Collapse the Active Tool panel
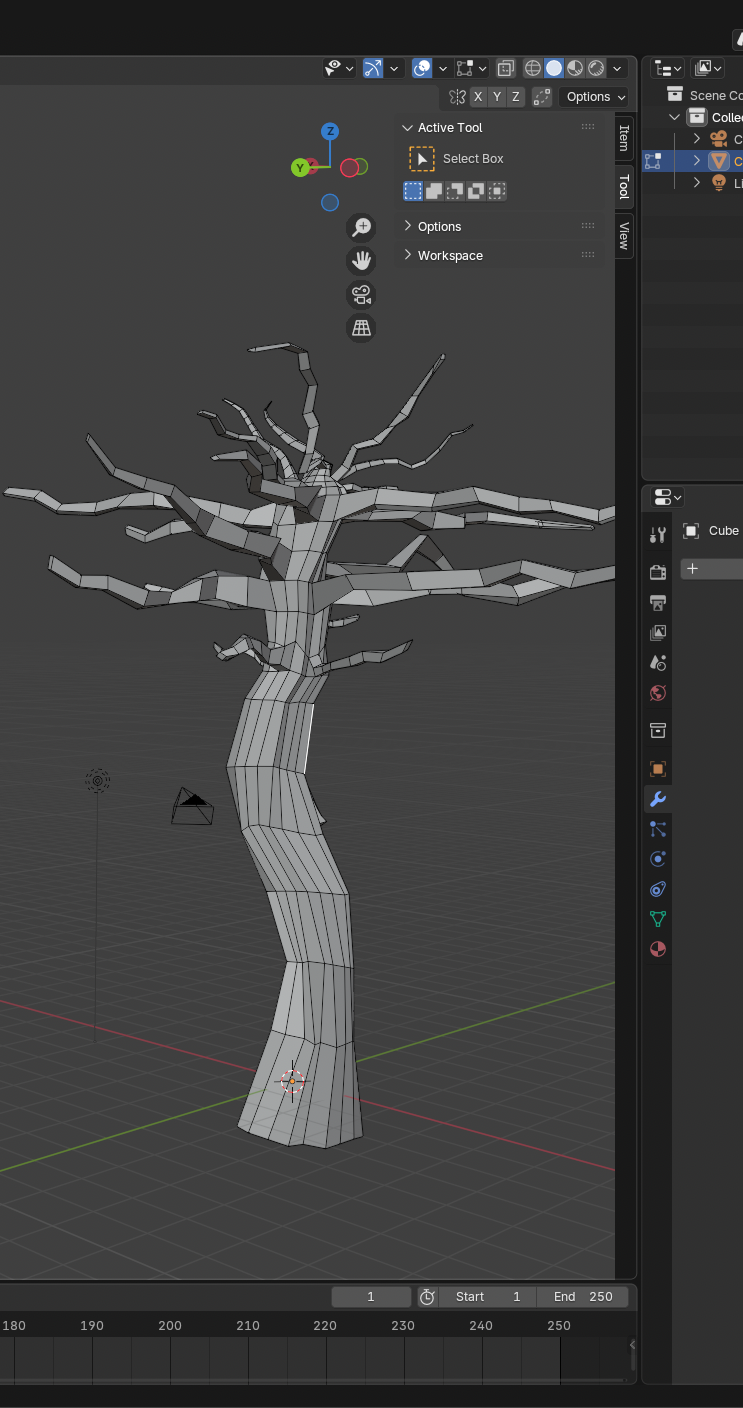Viewport: 743px width, 1408px height. pos(407,128)
